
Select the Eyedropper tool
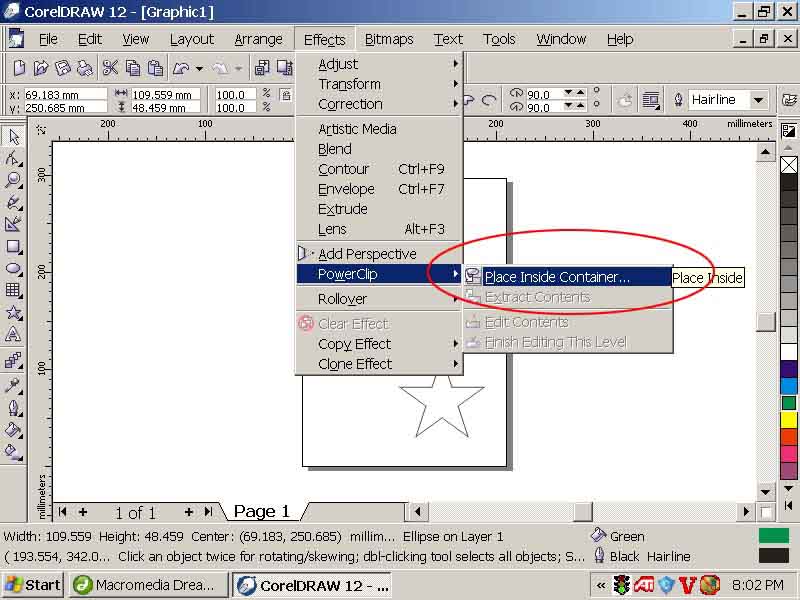point(13,385)
